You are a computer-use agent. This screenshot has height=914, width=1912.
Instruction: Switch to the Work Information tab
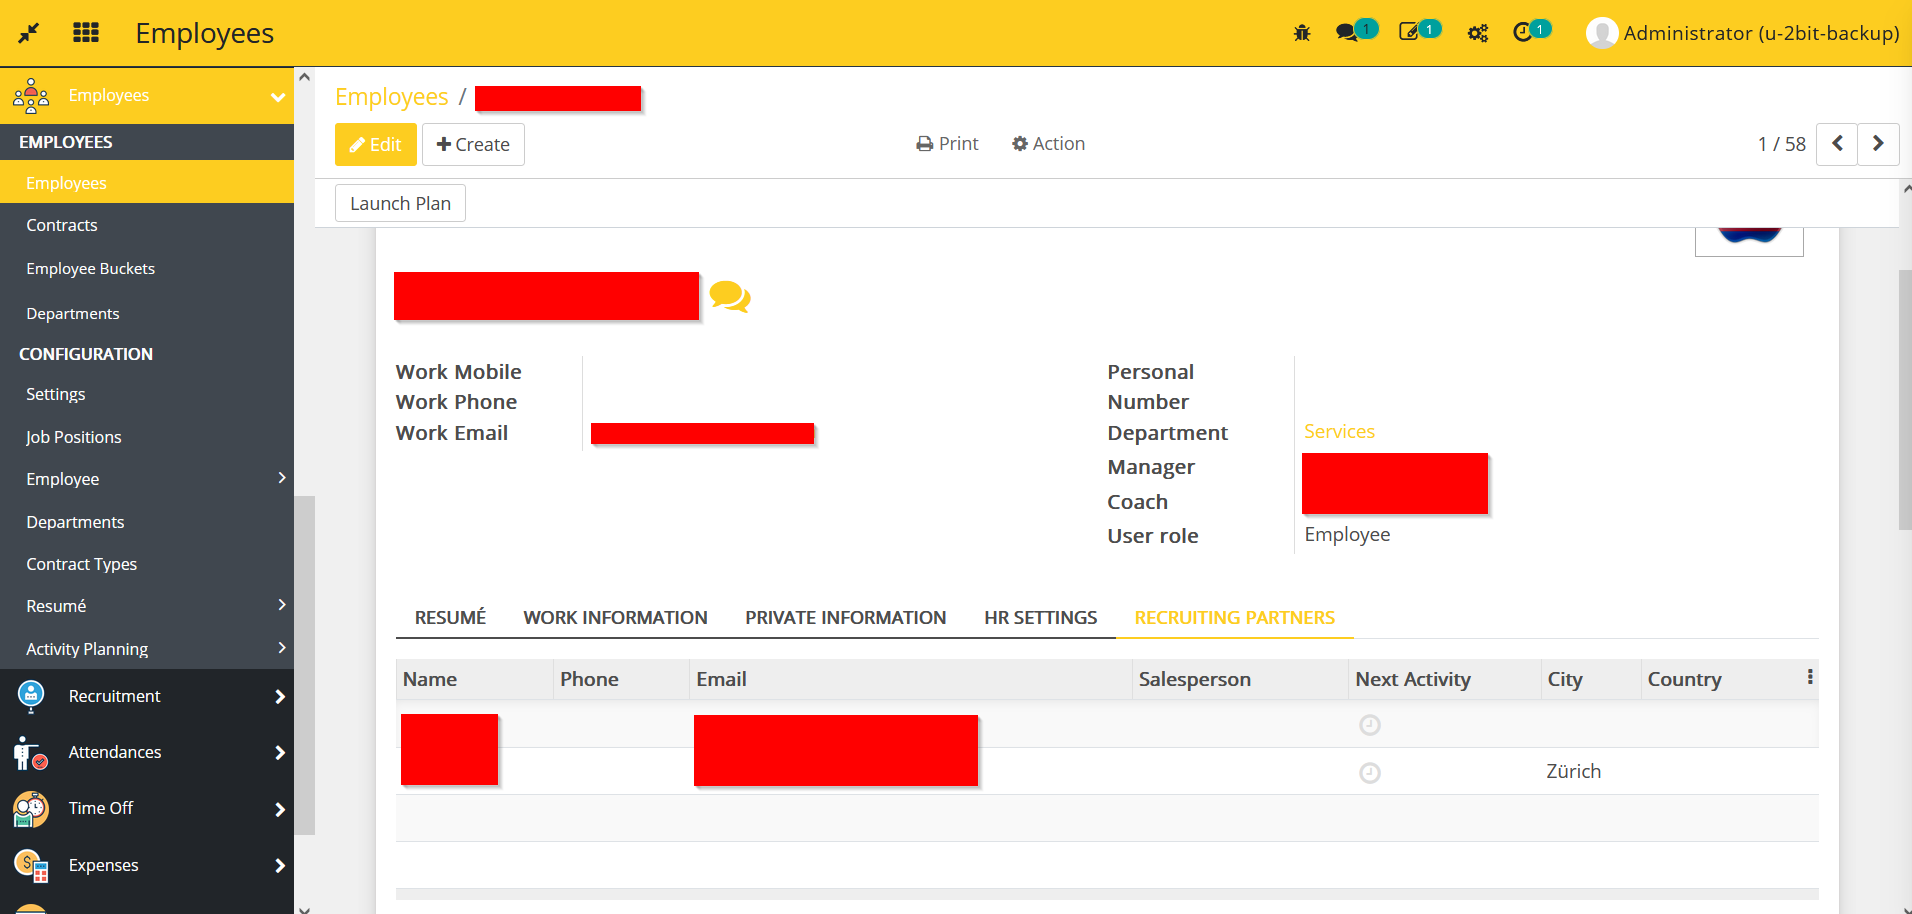(x=615, y=617)
